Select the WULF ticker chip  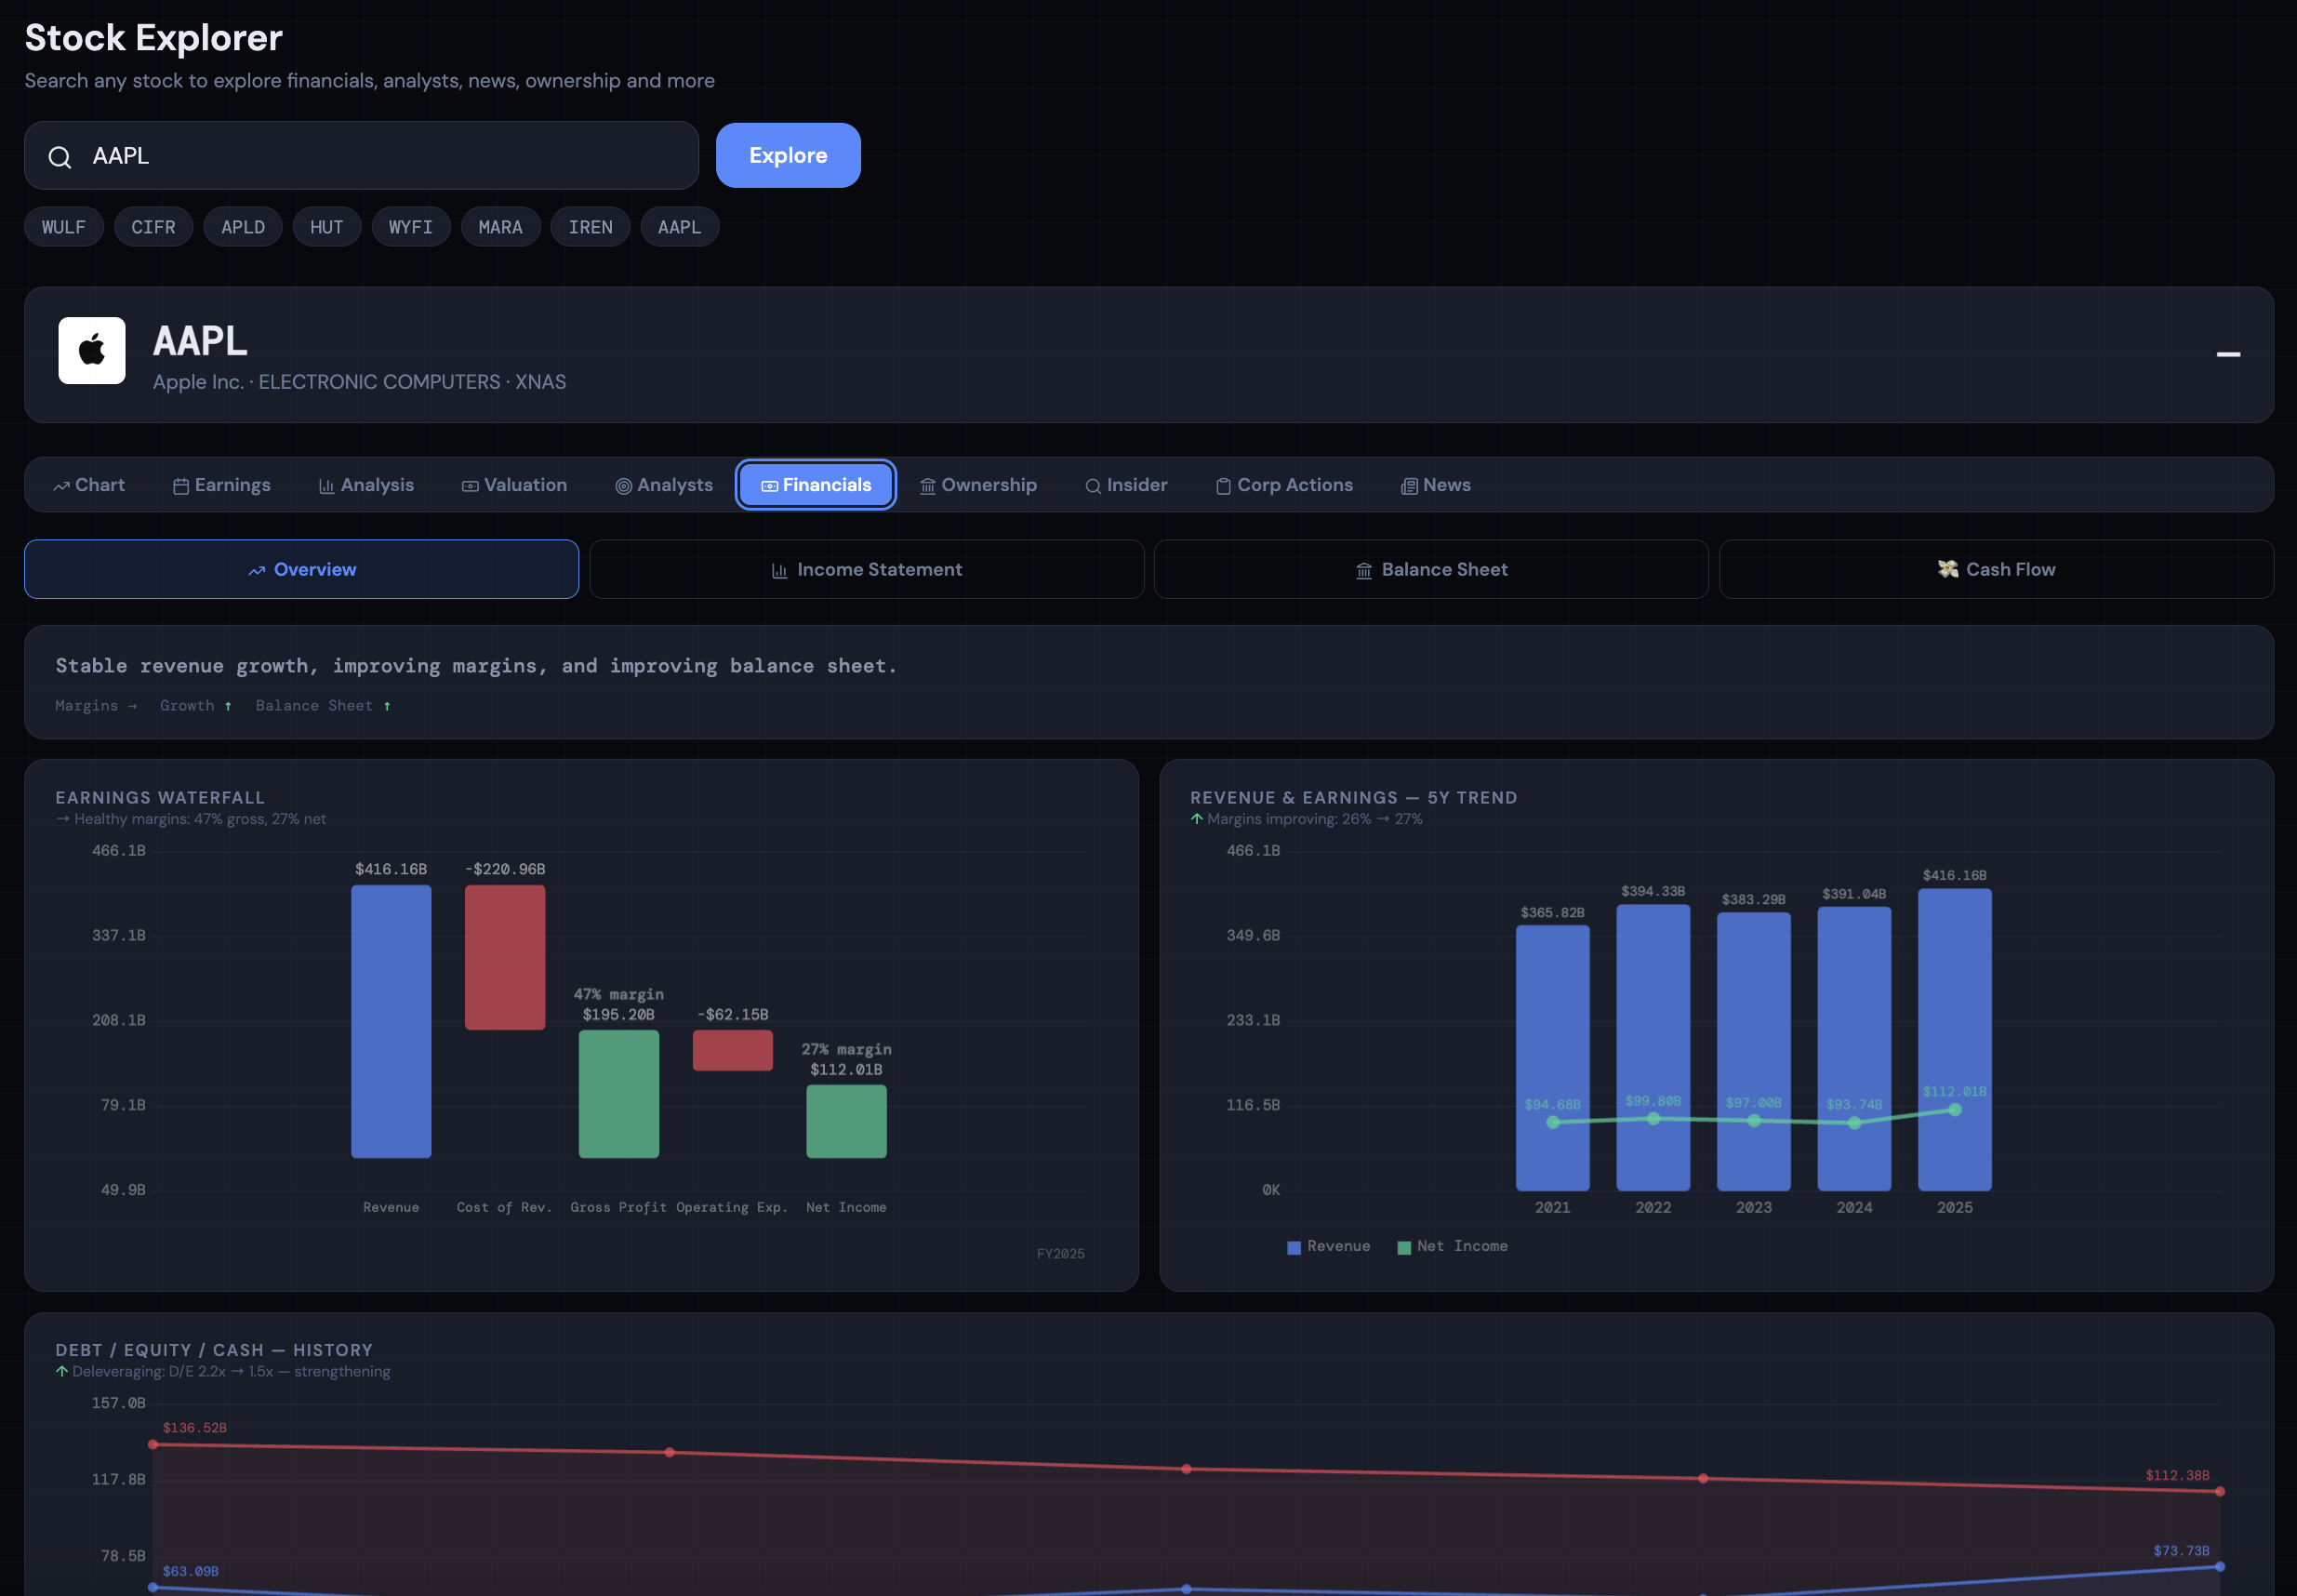[64, 227]
